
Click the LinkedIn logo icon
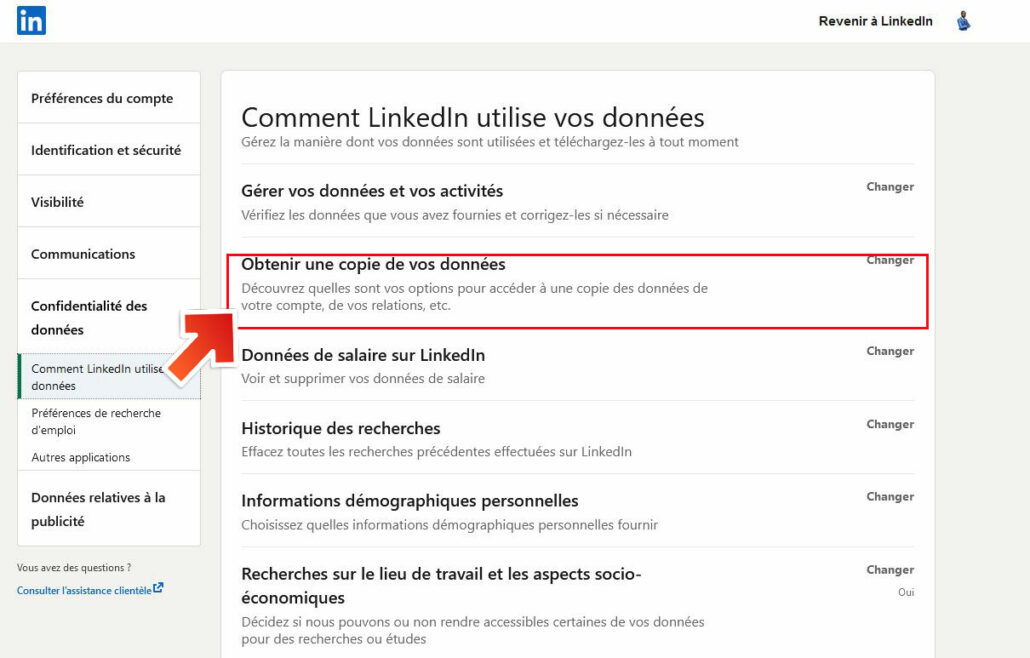click(31, 20)
